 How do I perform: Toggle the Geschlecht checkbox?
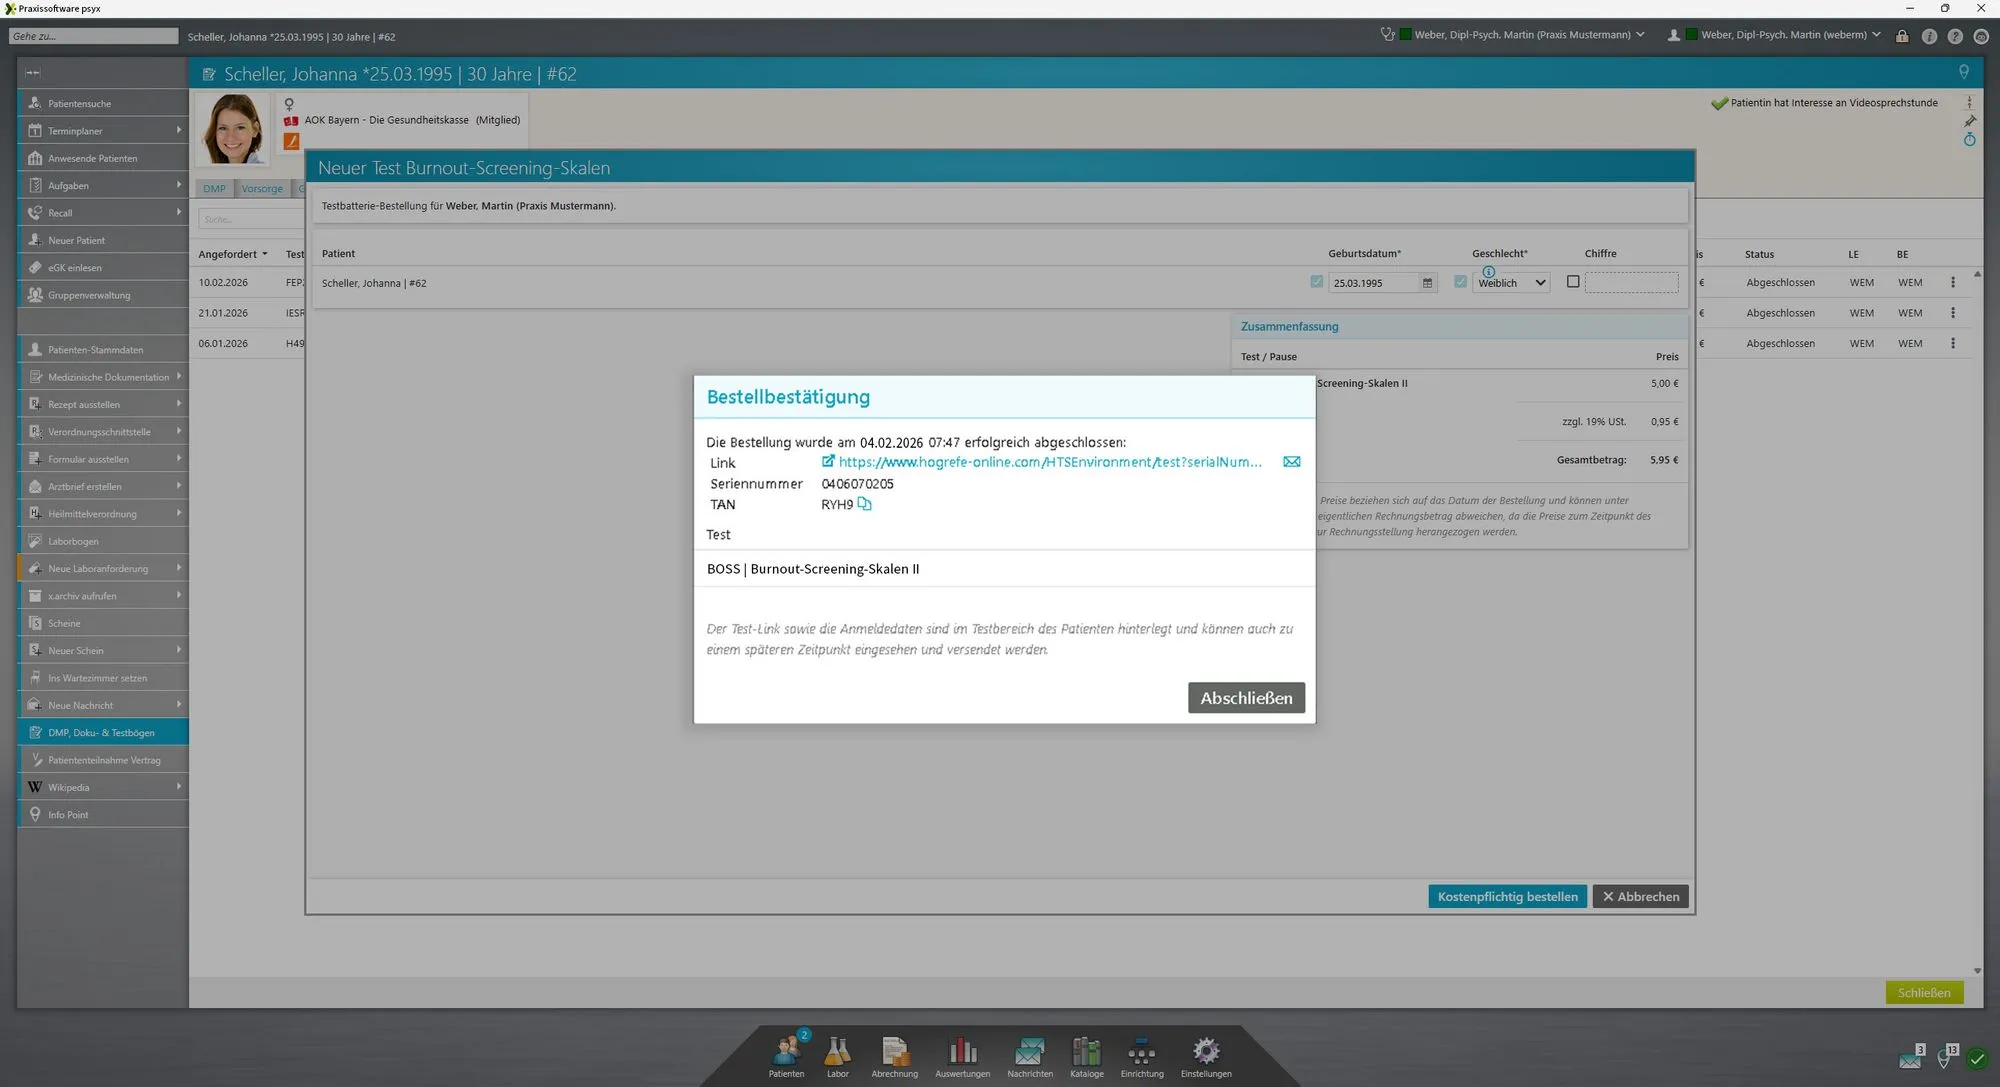click(x=1460, y=282)
